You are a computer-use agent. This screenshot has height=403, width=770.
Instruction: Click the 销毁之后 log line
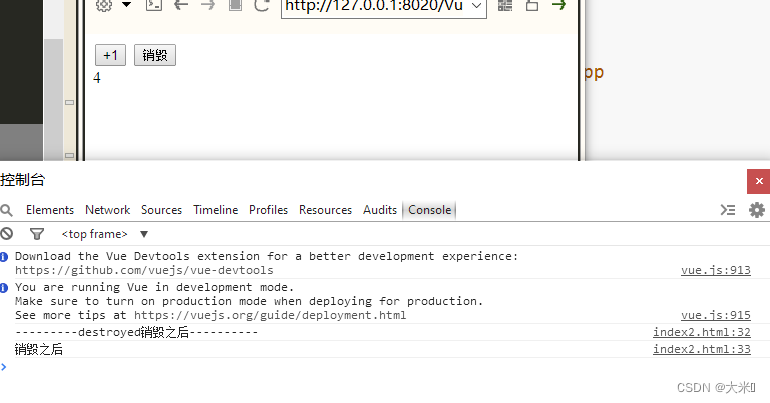(39, 349)
